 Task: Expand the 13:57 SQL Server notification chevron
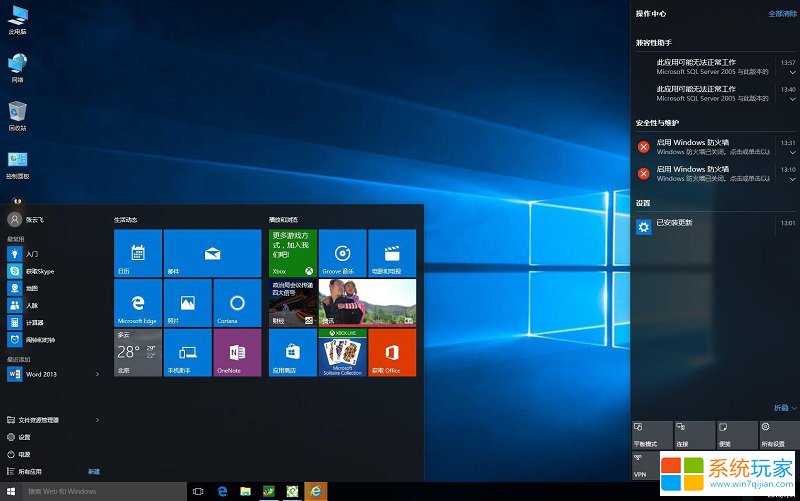792,72
